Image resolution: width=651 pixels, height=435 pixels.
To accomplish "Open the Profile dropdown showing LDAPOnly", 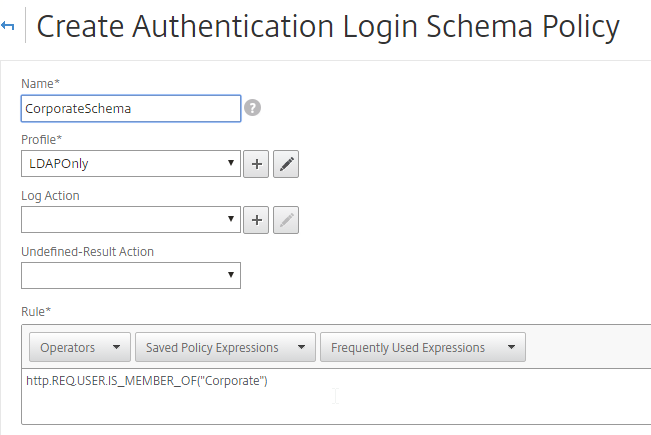I will tap(130, 164).
